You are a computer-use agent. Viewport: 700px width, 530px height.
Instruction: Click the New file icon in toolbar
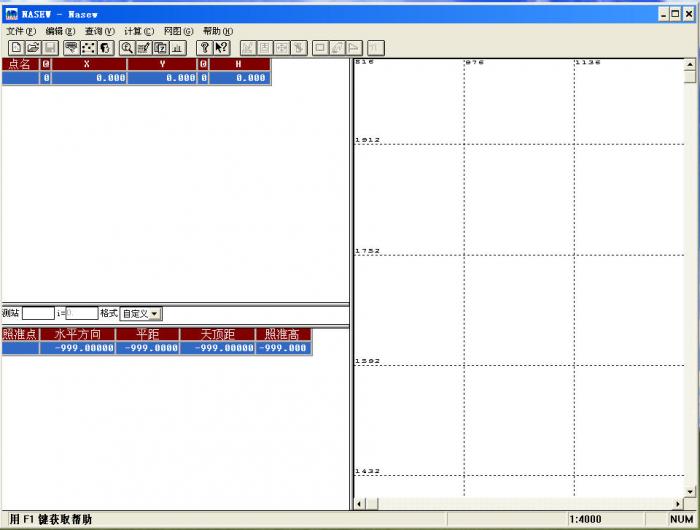click(16, 47)
